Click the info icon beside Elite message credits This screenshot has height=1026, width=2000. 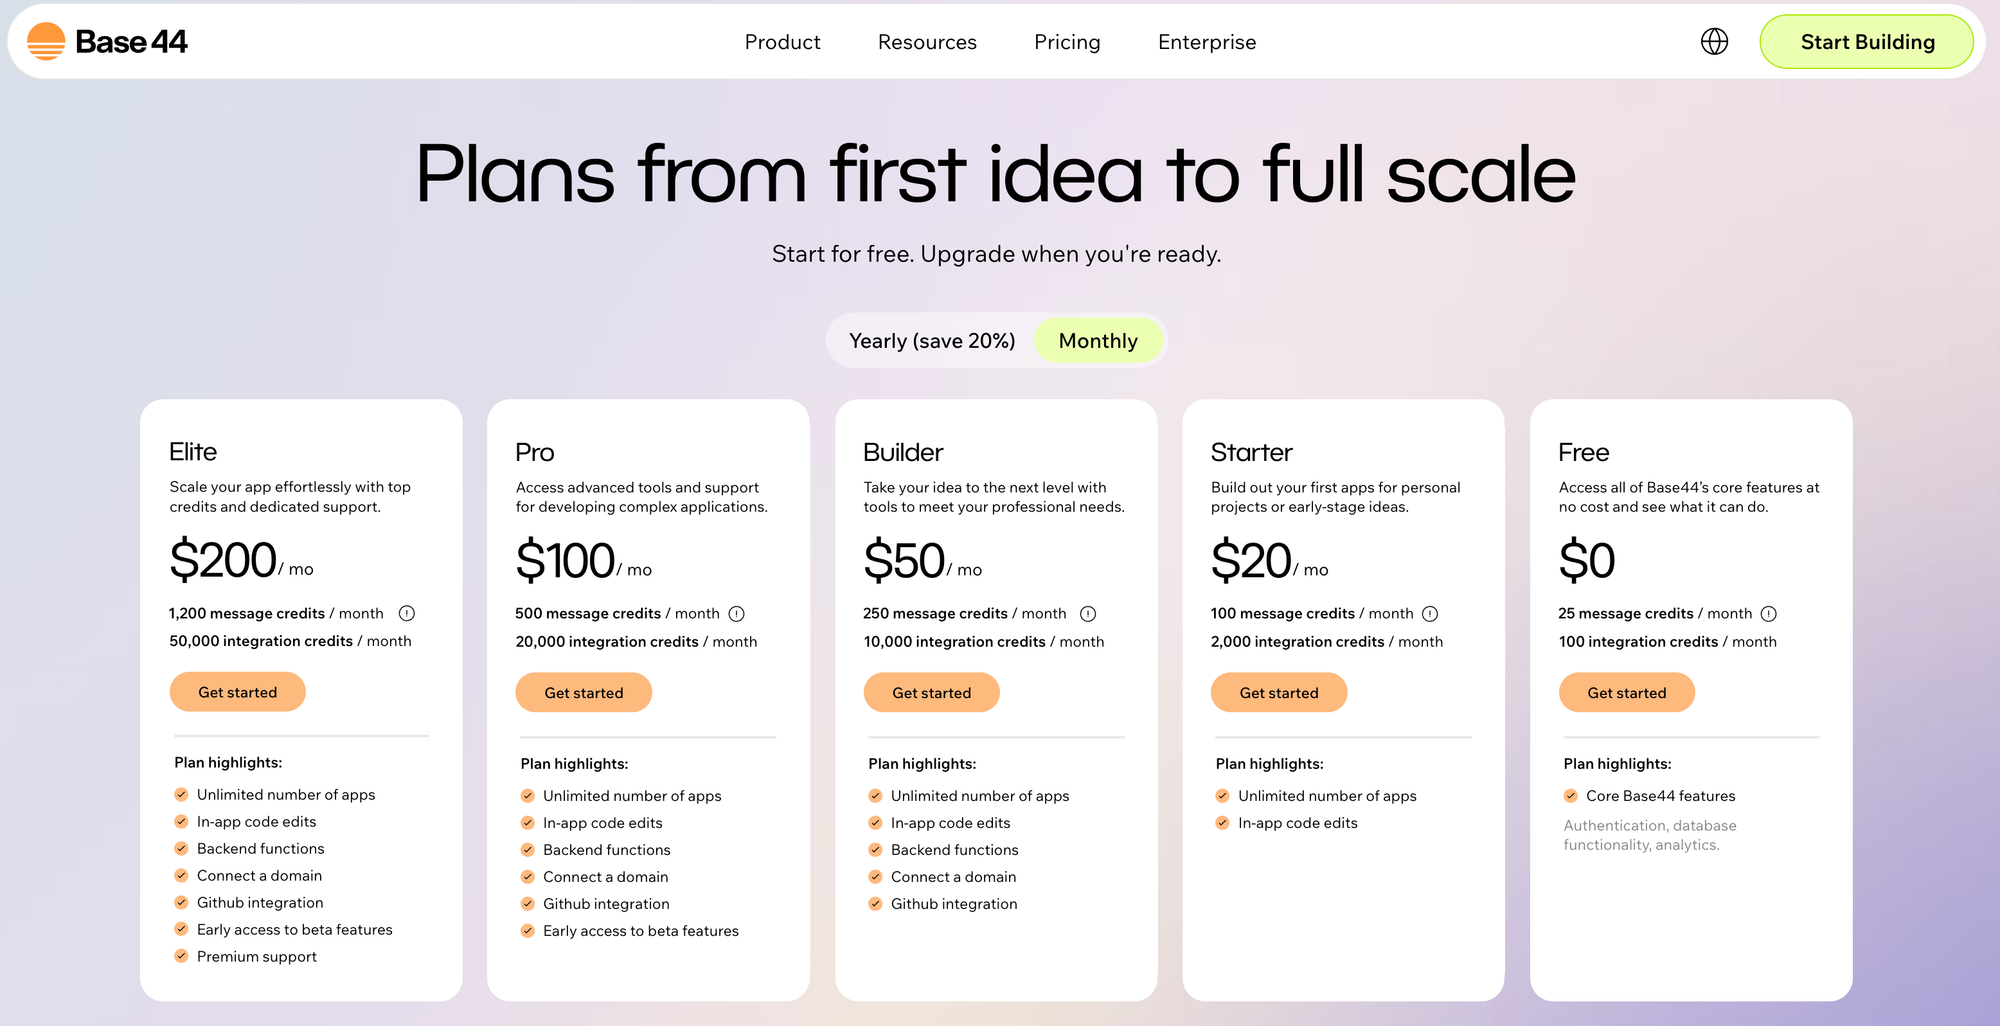[x=408, y=613]
